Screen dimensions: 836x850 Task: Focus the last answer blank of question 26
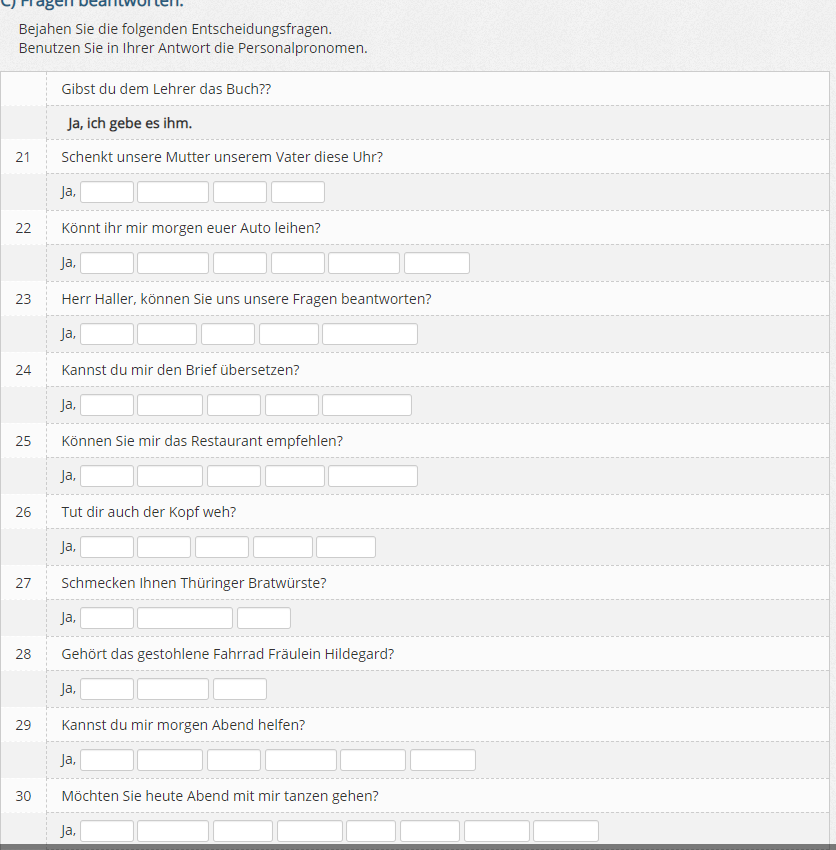click(346, 547)
